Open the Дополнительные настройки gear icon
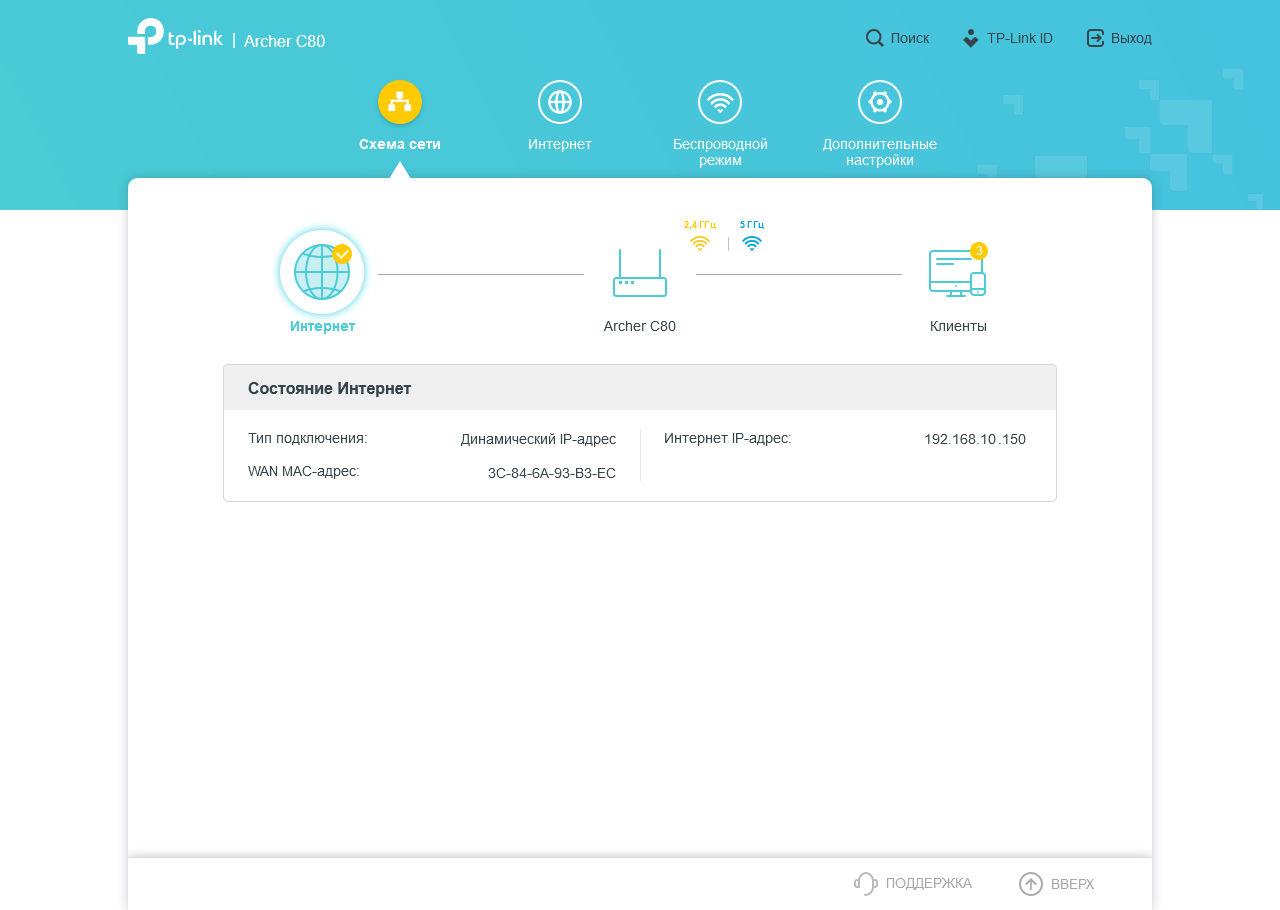Screen dimensions: 1280x910 (880, 102)
